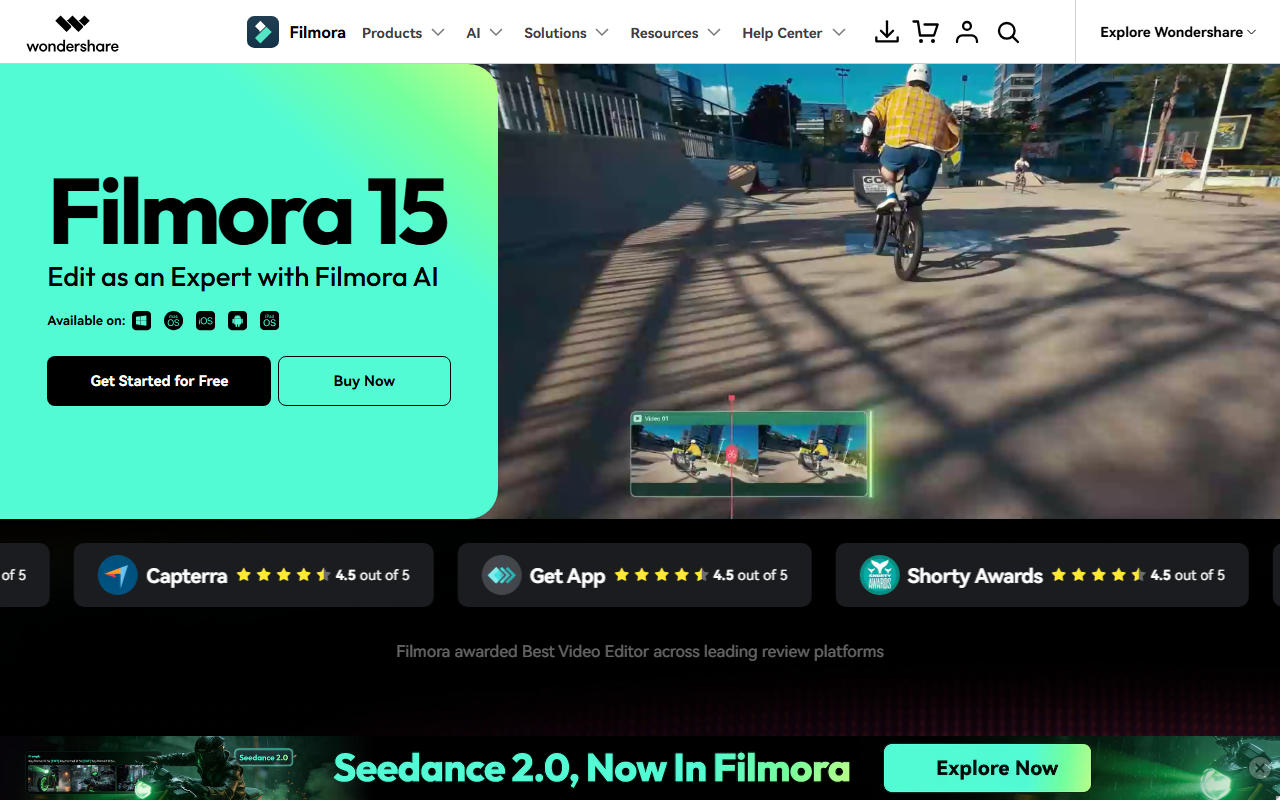The width and height of the screenshot is (1280, 800).
Task: Open the user account icon
Action: (966, 32)
